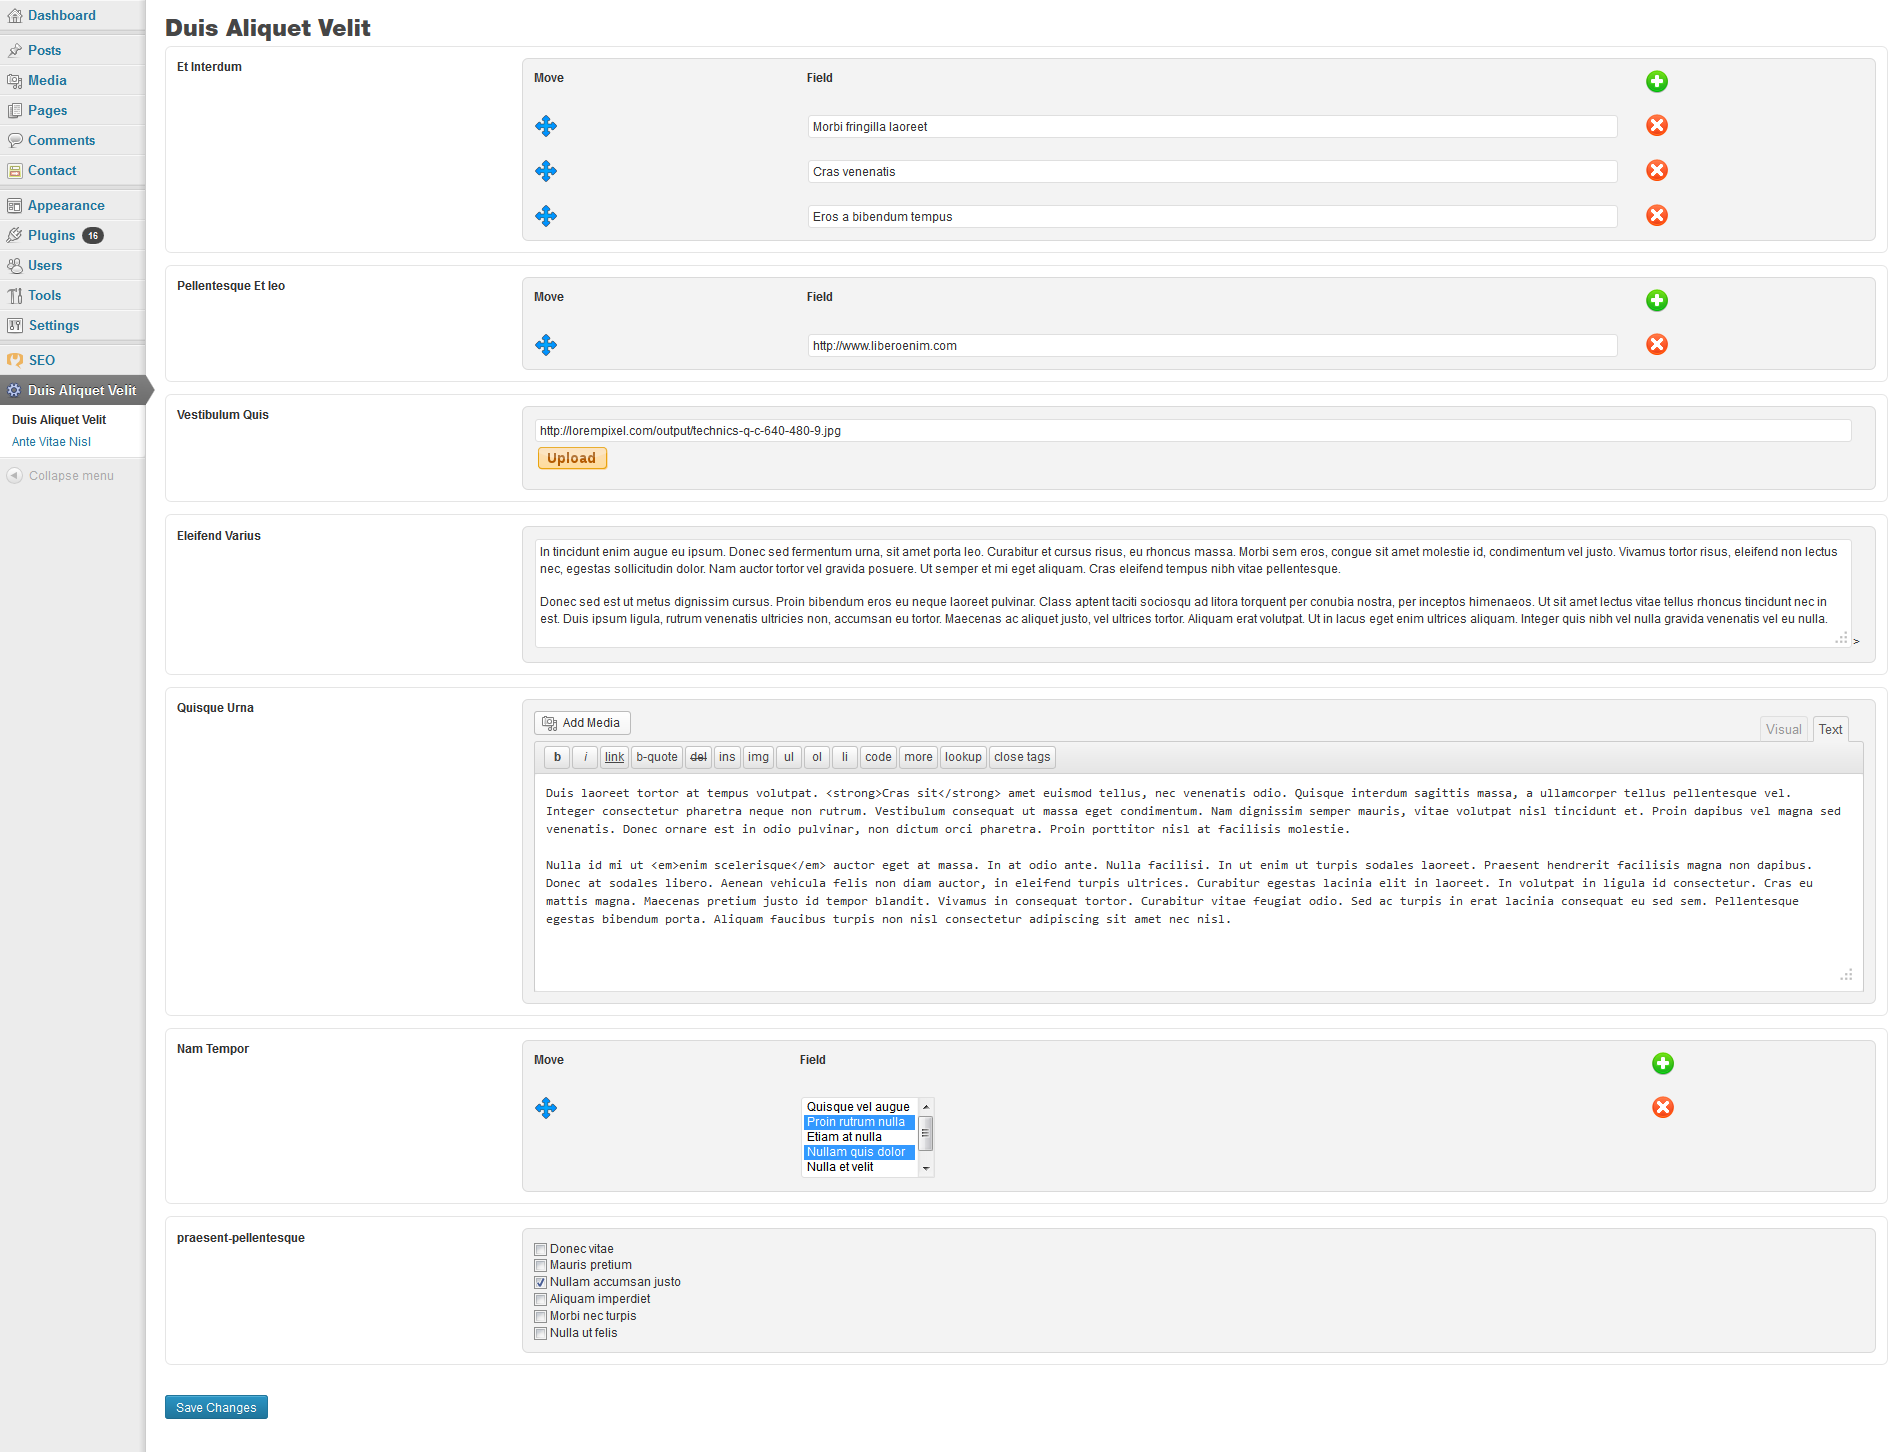Check the Donec vitae checkbox
Viewport: 1898px width, 1452px height.
(540, 1249)
